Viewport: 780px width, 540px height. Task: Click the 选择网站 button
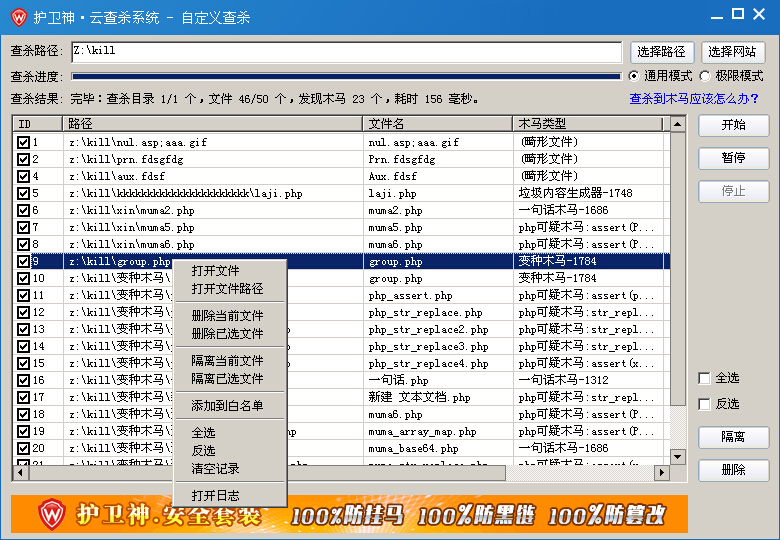[733, 52]
